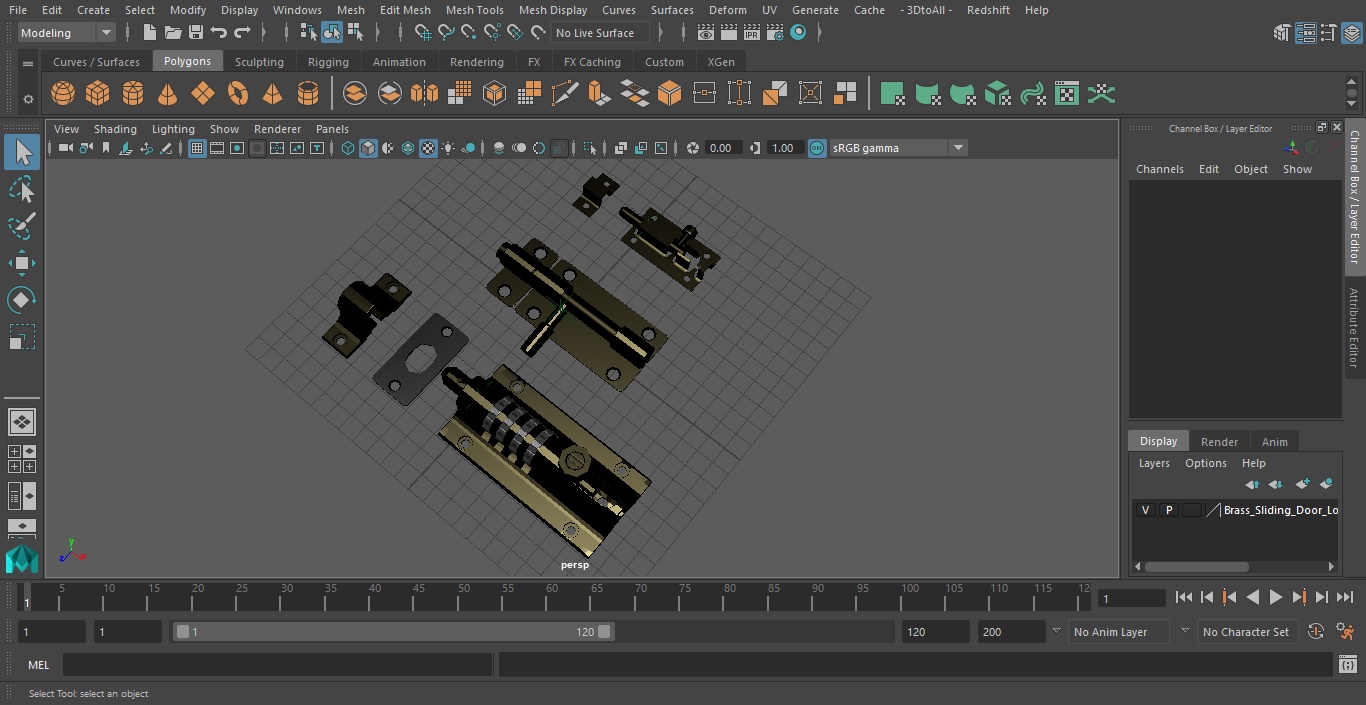The height and width of the screenshot is (705, 1366).
Task: Click the MEL command language button
Action: [x=38, y=665]
